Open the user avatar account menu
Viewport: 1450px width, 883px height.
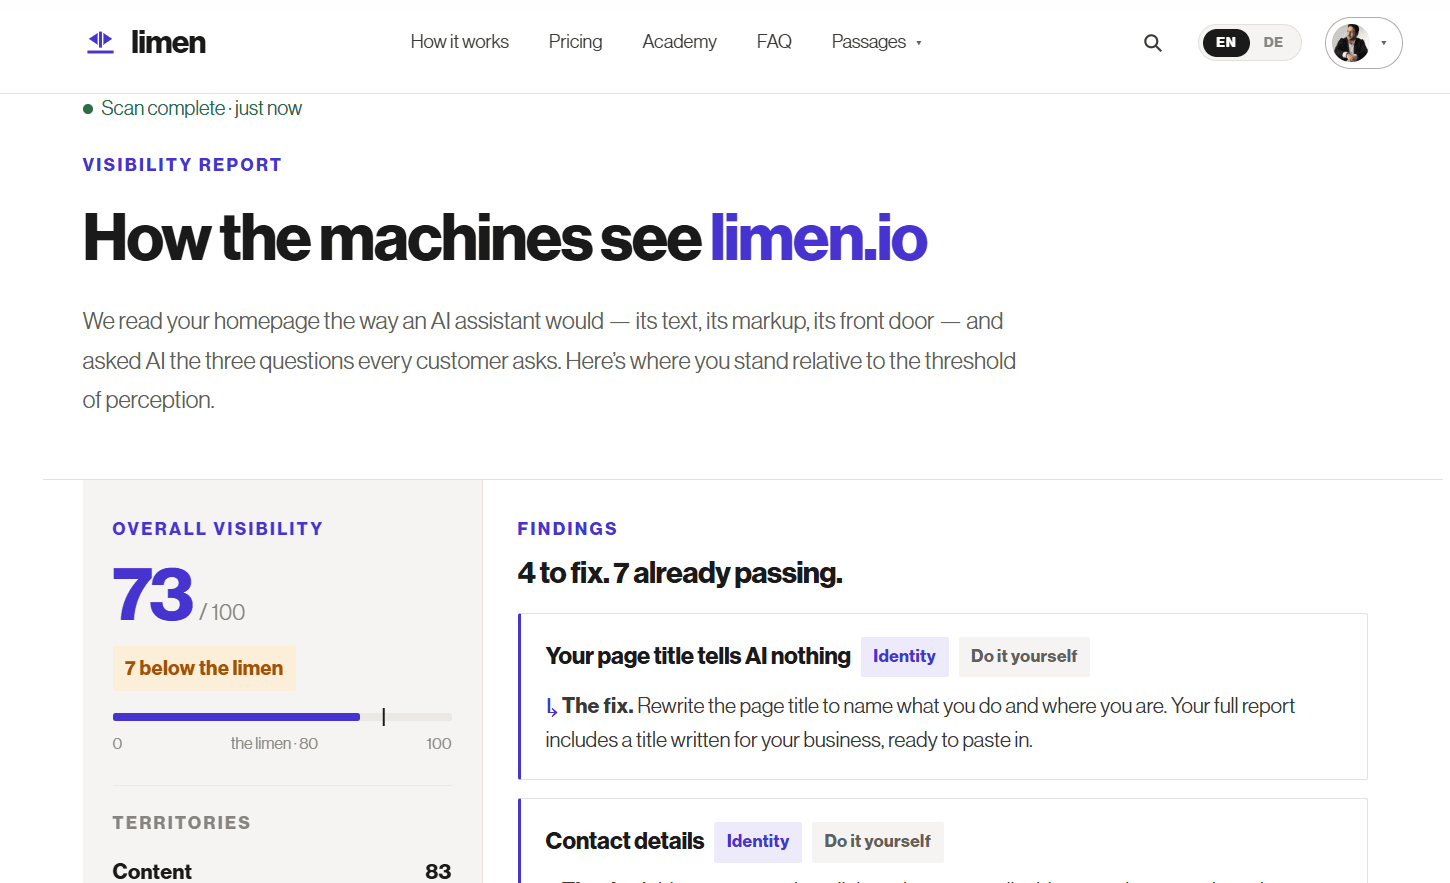1363,43
